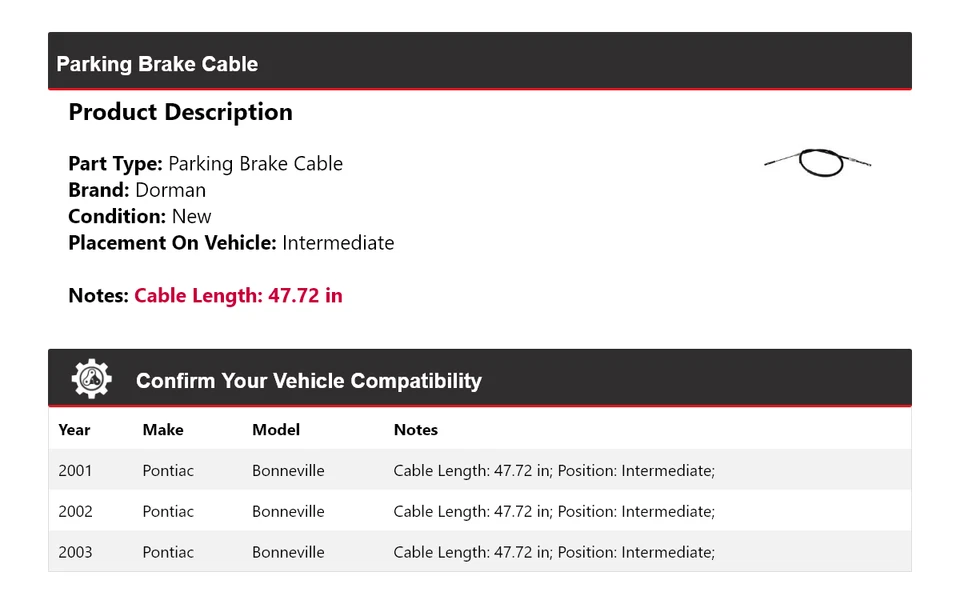Click Bonneville in the 2003 row
Screen dimensions: 960x604
pyautogui.click(x=288, y=552)
